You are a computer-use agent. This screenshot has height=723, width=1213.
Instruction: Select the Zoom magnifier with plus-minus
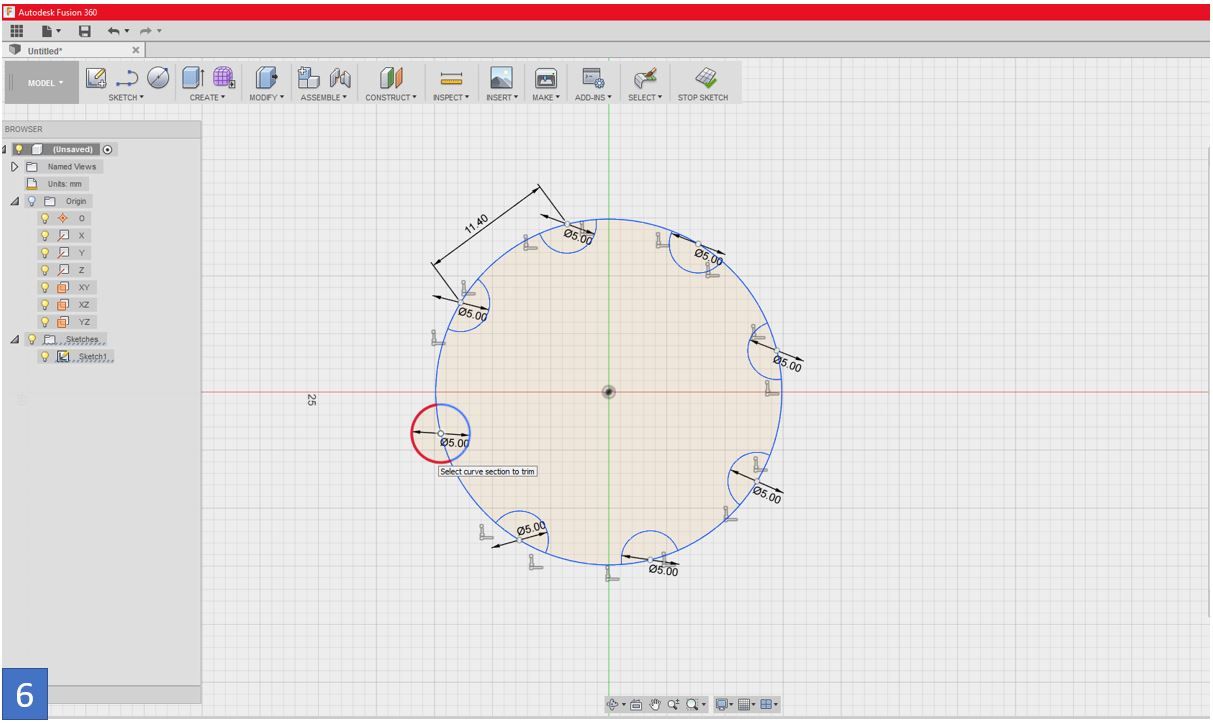tap(673, 705)
